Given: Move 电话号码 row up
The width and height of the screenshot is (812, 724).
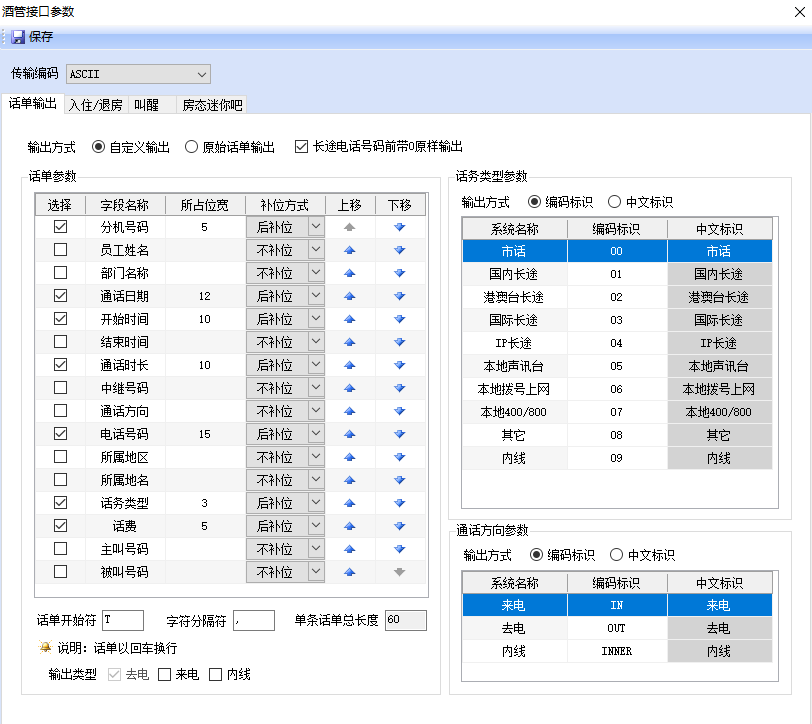Looking at the screenshot, I should 349,434.
